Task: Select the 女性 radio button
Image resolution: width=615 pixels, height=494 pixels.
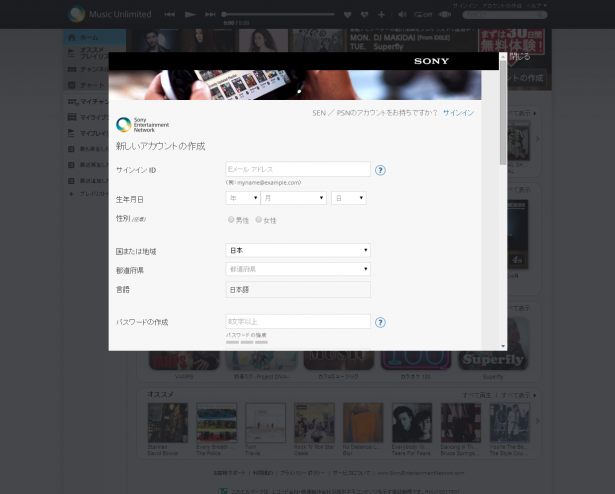Action: 258,219
